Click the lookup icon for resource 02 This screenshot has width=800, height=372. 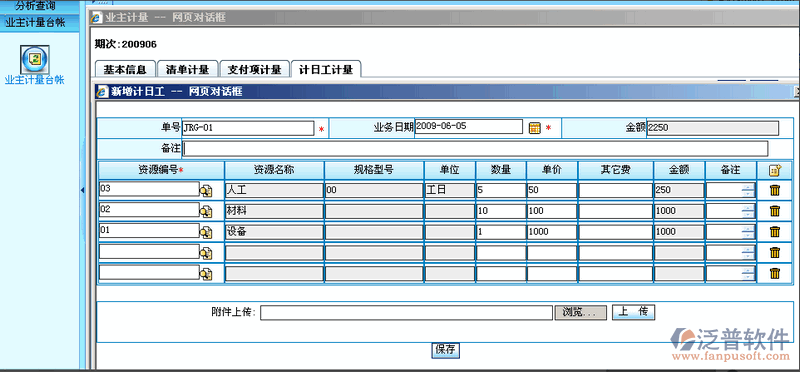pyautogui.click(x=206, y=211)
